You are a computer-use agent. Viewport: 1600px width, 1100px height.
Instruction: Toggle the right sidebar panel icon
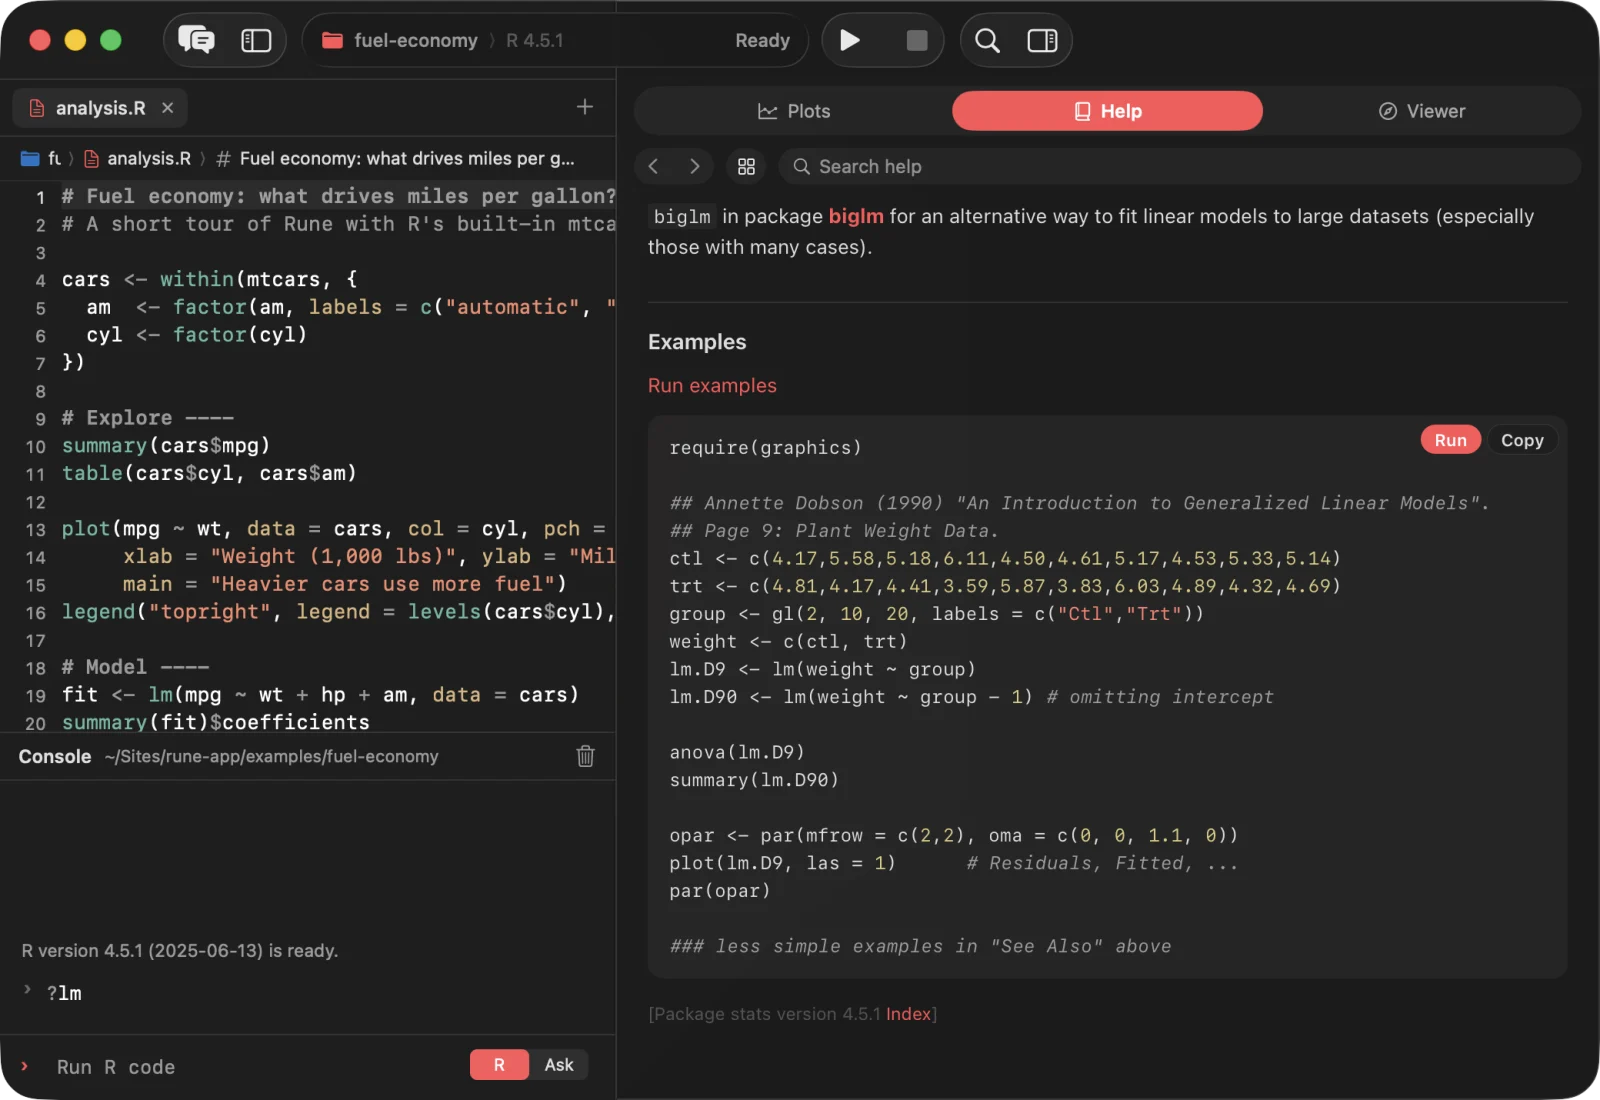(1042, 40)
